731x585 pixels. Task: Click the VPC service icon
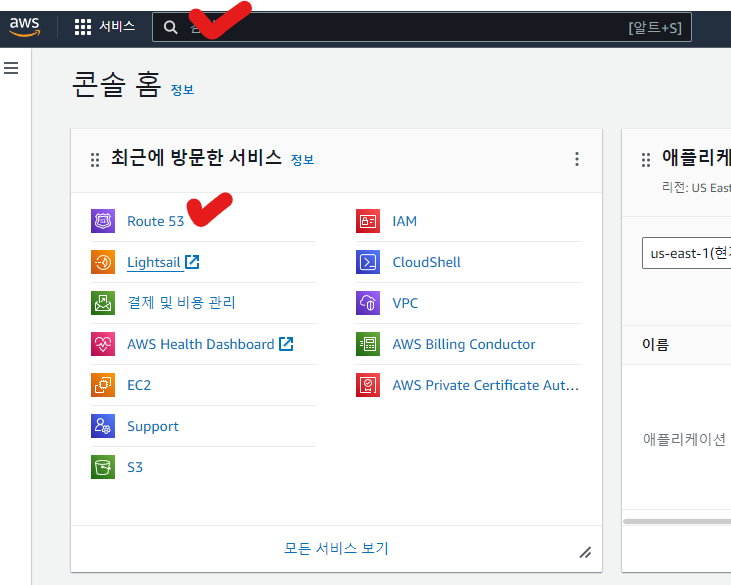(x=368, y=303)
